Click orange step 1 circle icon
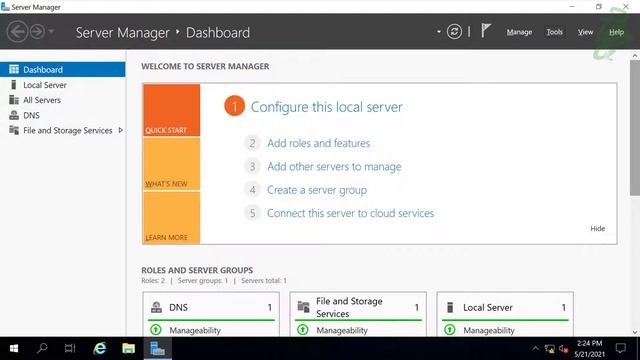 click(x=234, y=106)
